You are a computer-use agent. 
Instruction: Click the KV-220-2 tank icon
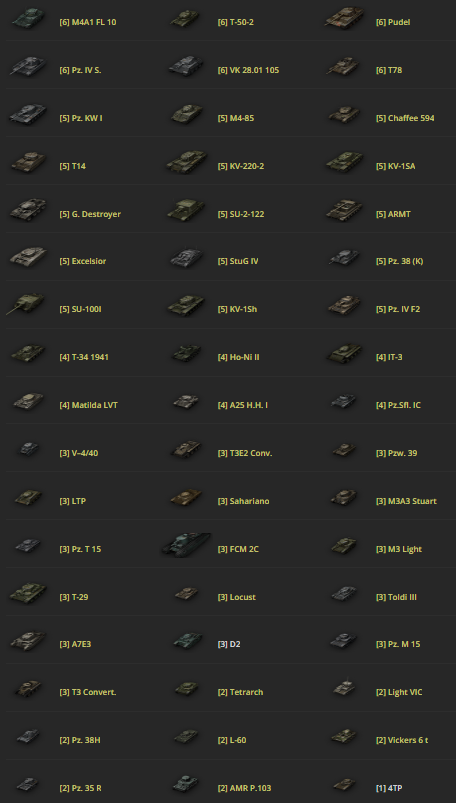coord(187,162)
